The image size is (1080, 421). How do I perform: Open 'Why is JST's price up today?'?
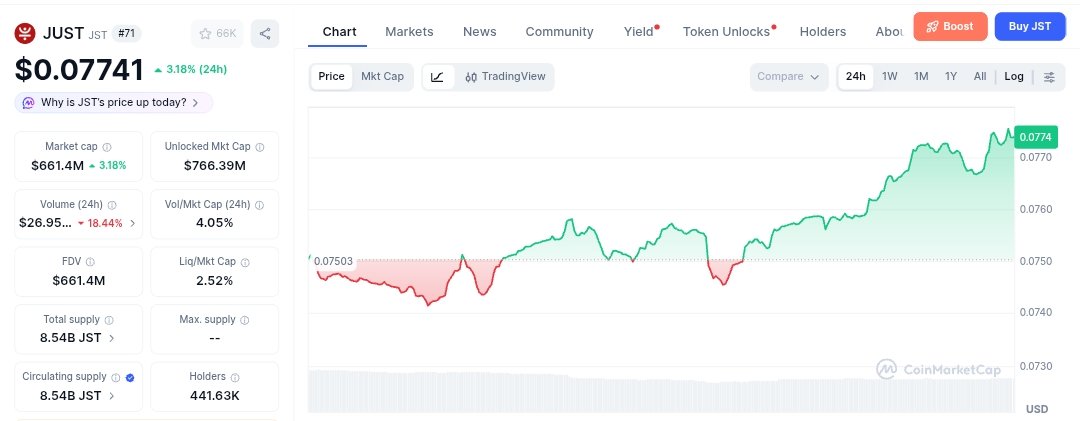(x=114, y=103)
